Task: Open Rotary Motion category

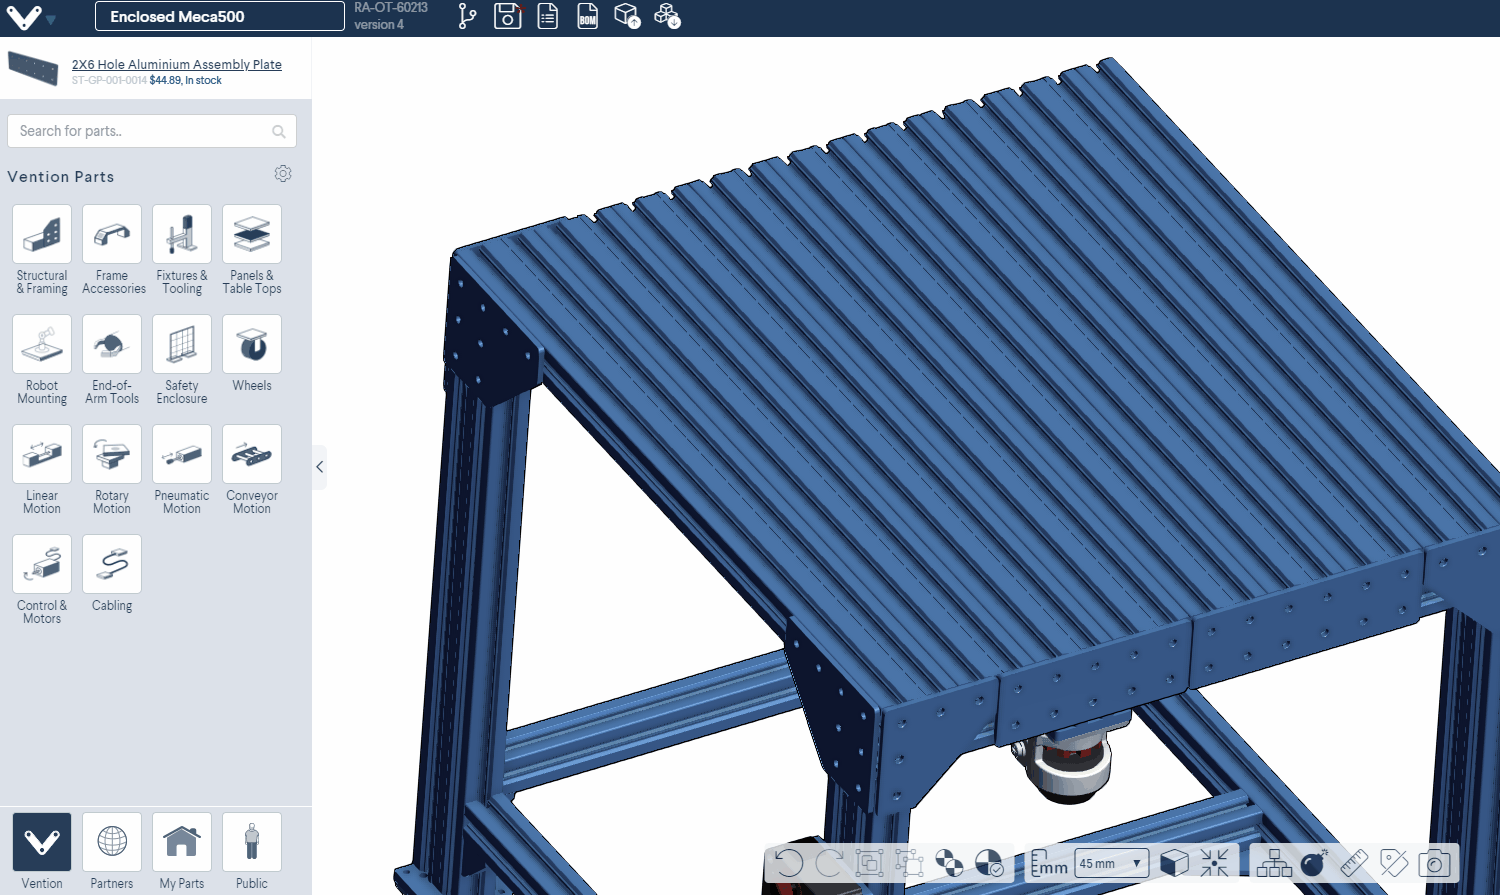Action: 112,470
